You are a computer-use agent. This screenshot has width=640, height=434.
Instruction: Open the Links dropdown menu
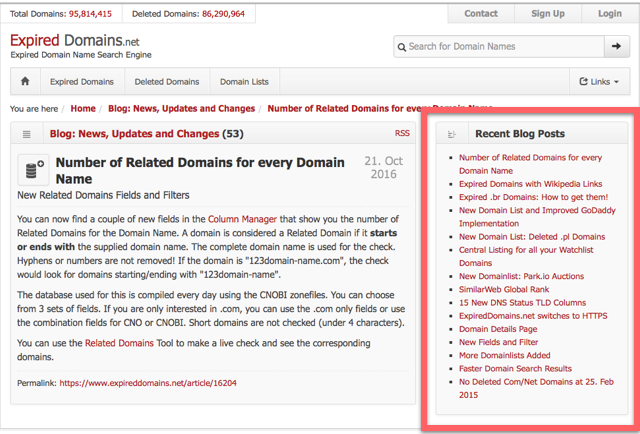599,82
